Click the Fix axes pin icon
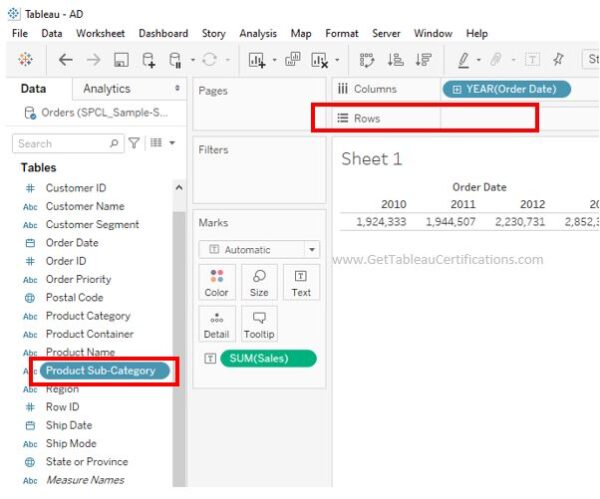600x499 pixels. (x=559, y=59)
